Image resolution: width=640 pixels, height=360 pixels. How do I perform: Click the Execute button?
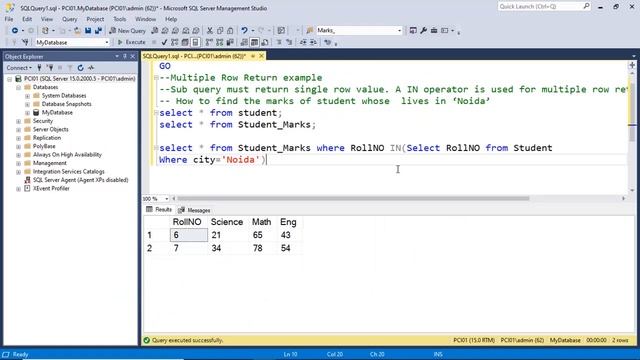(x=131, y=42)
